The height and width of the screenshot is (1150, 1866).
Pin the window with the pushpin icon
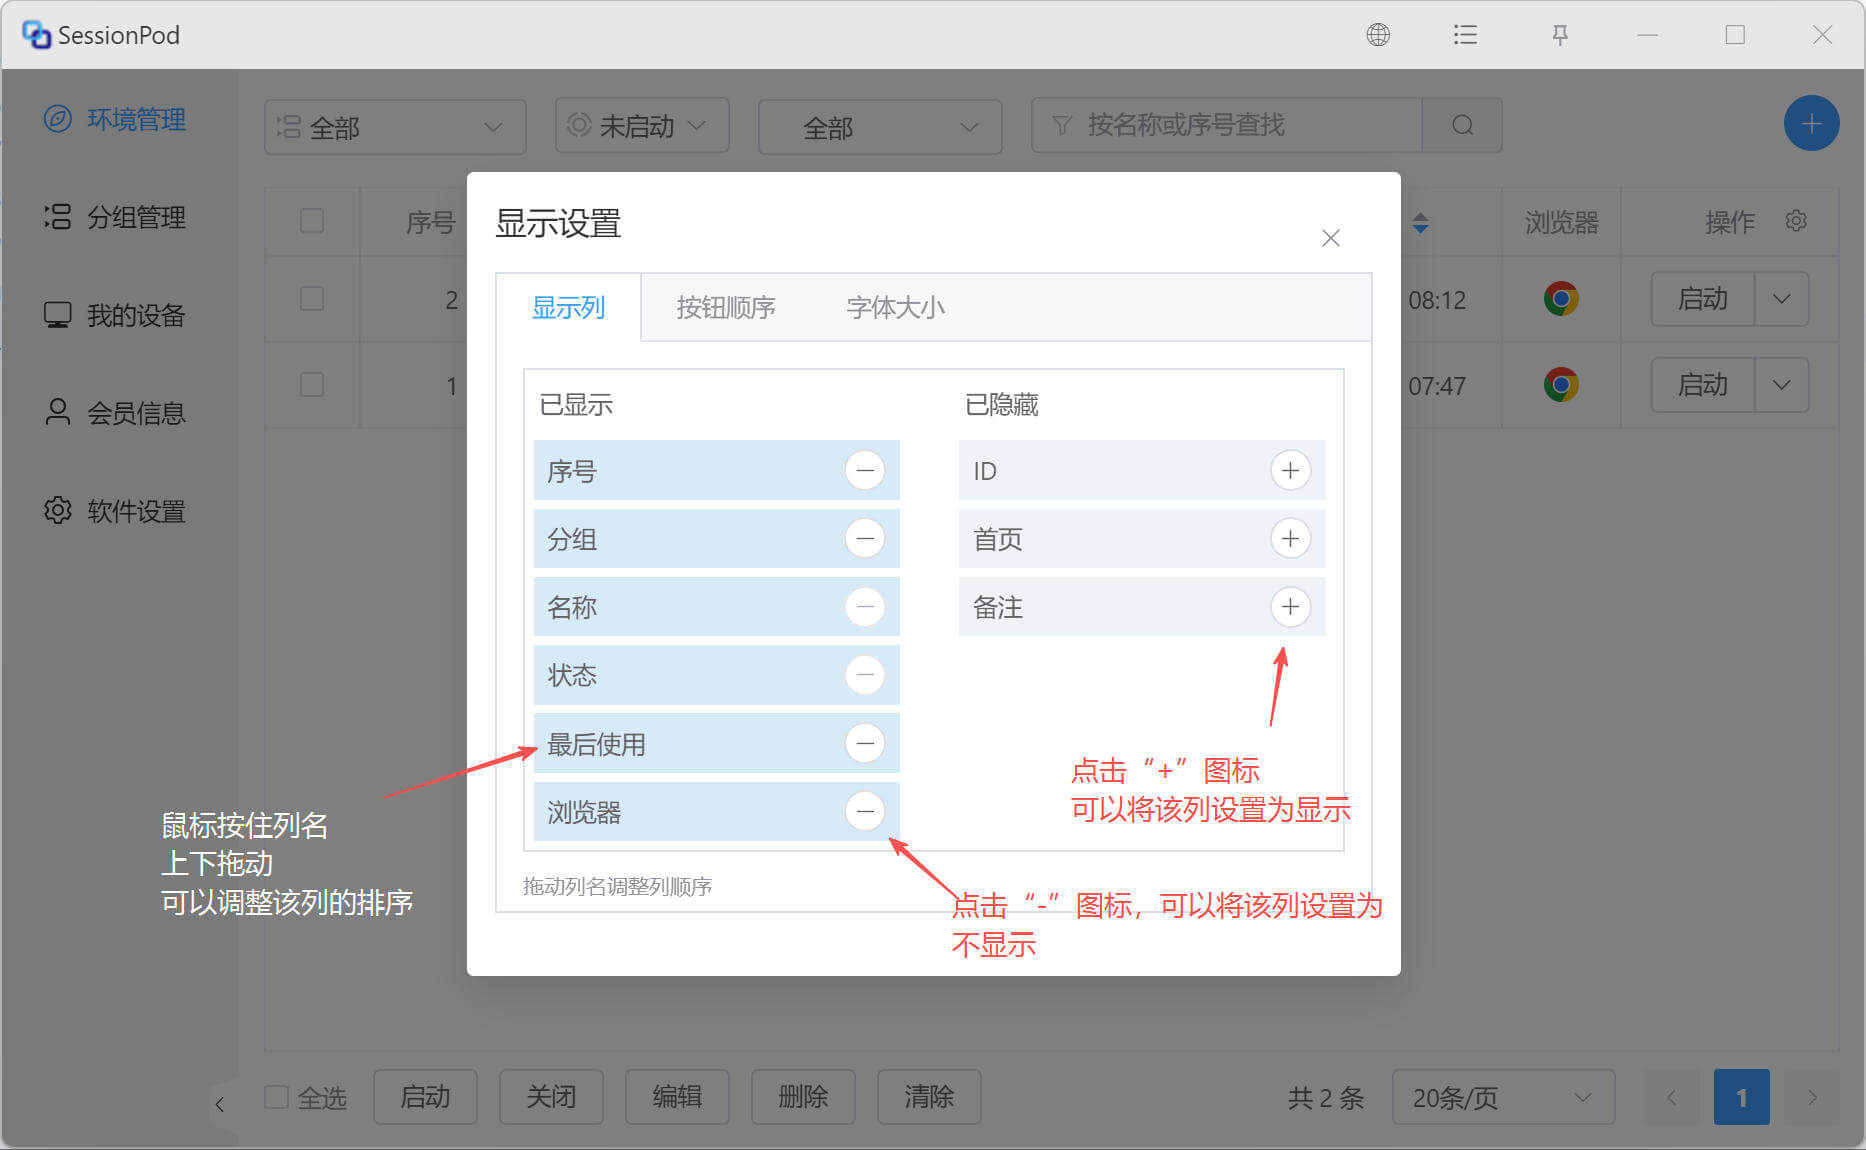tap(1559, 35)
